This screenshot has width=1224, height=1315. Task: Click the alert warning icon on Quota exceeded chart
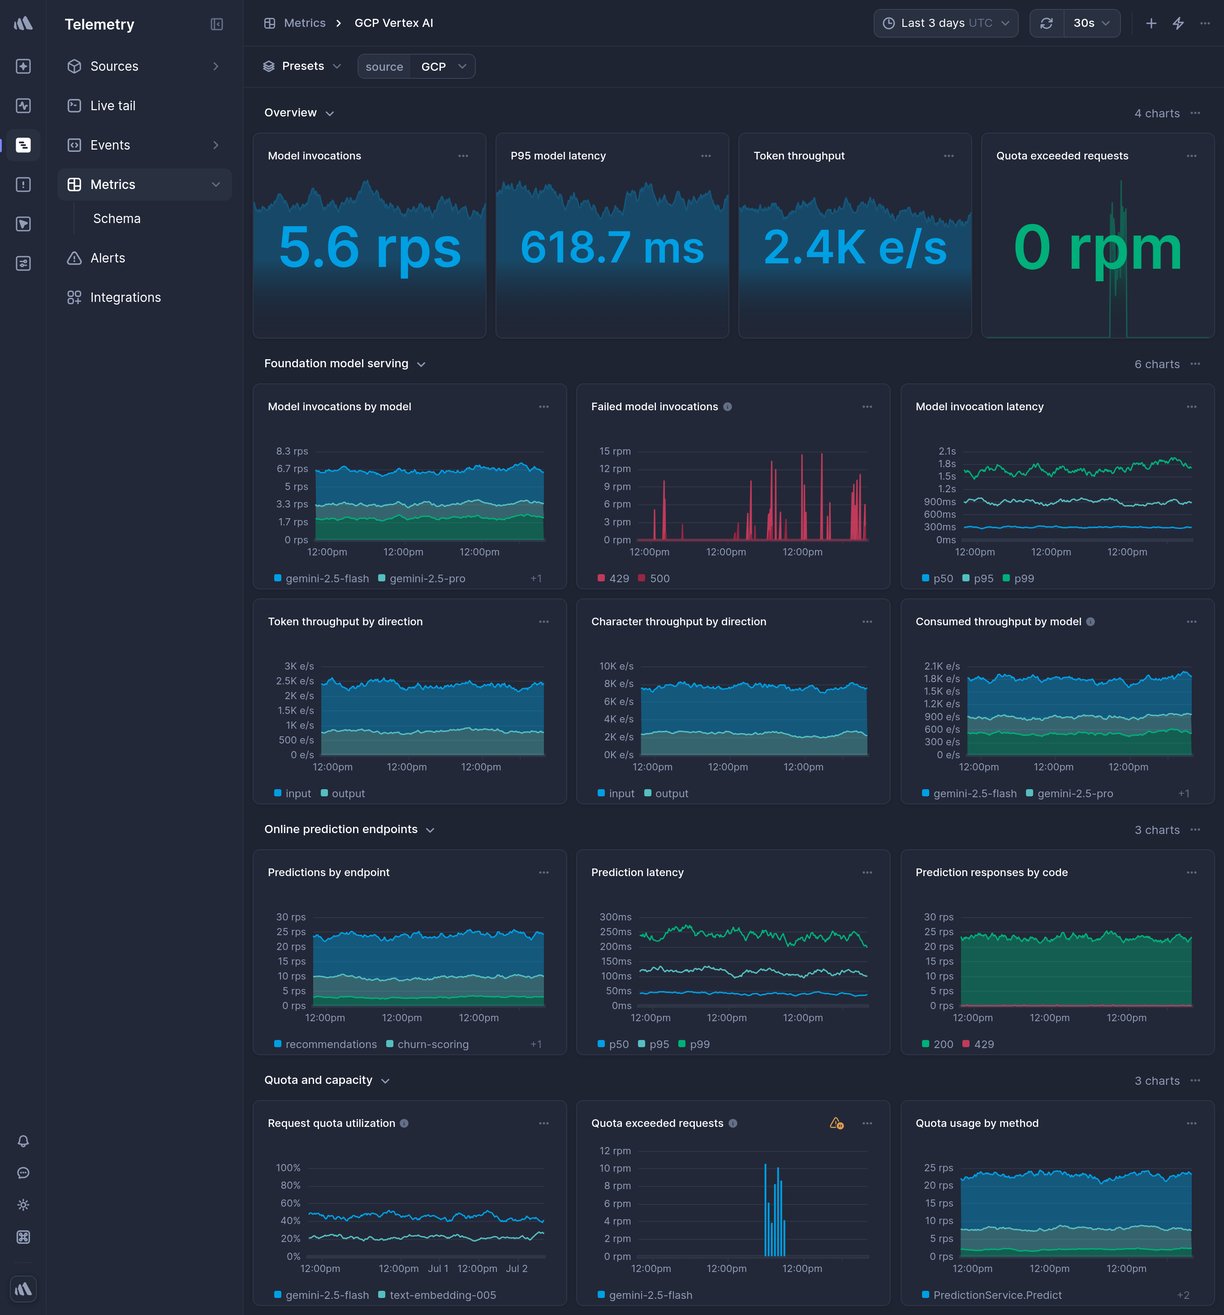point(837,1124)
